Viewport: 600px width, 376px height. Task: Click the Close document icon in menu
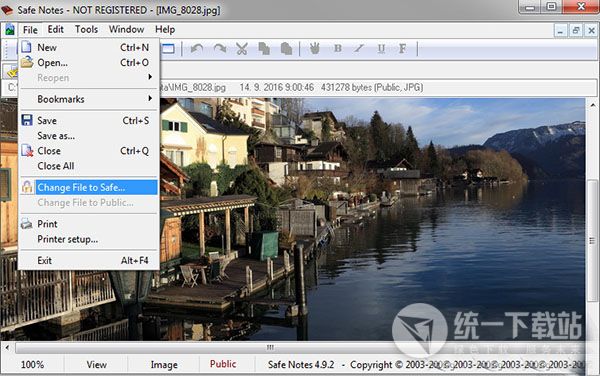tap(27, 150)
